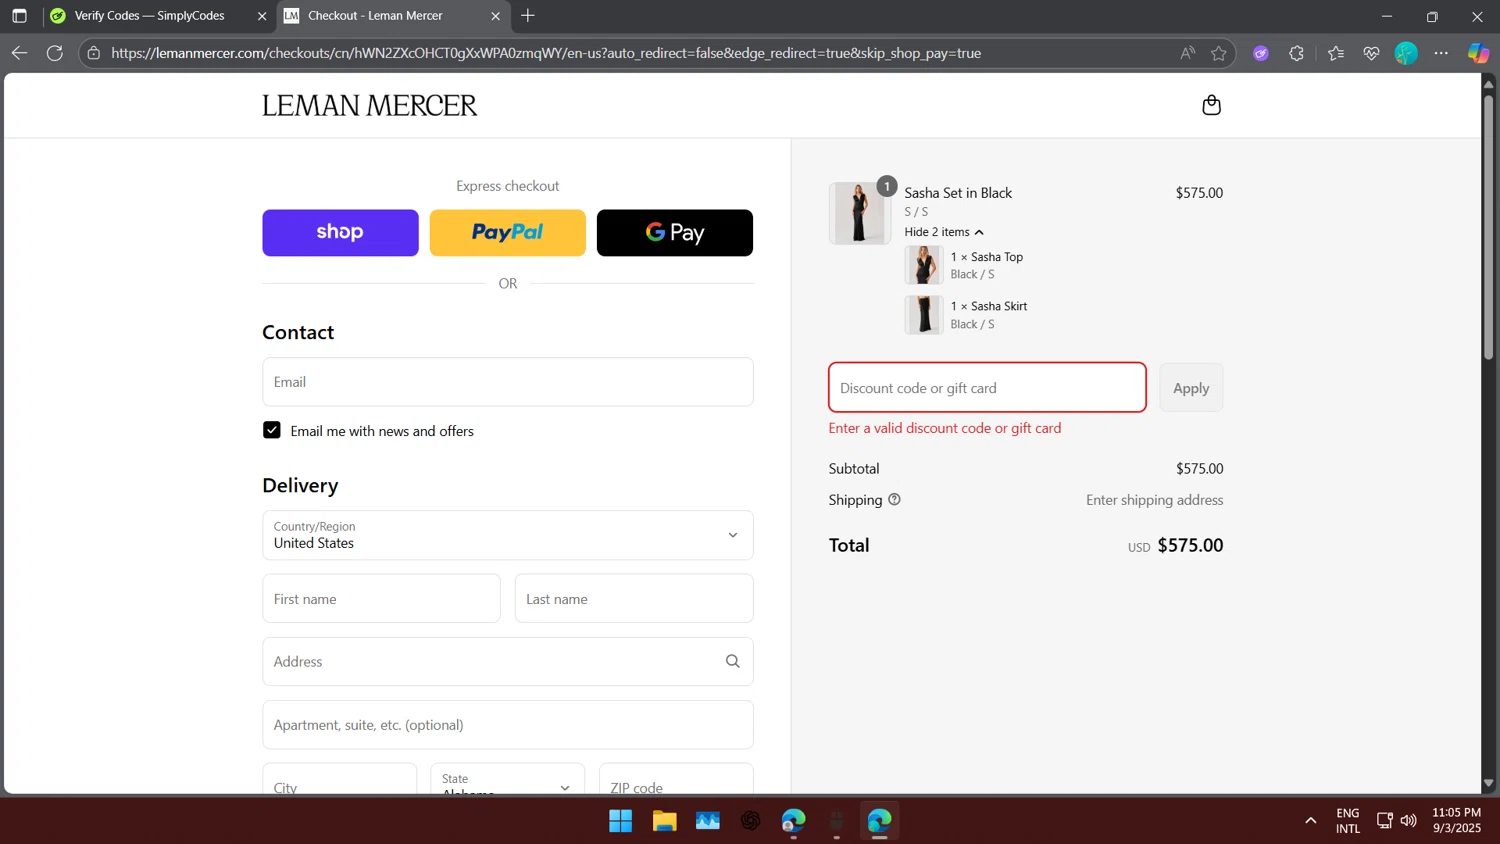Pay with Google Pay button
Screen dimensions: 1500x844
tap(675, 232)
